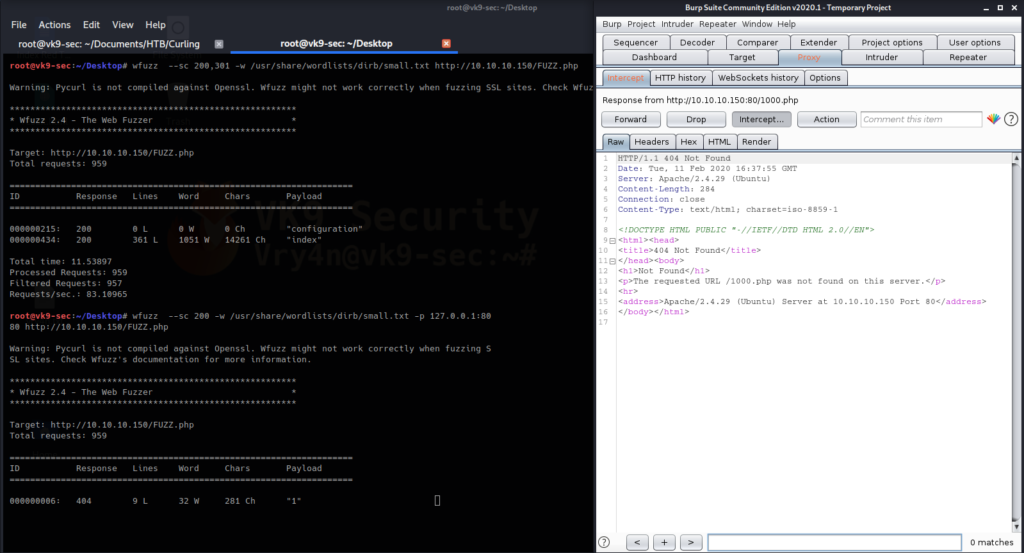The image size is (1024, 553).
Task: Open the Project menu in Burp Suite
Action: (x=641, y=24)
